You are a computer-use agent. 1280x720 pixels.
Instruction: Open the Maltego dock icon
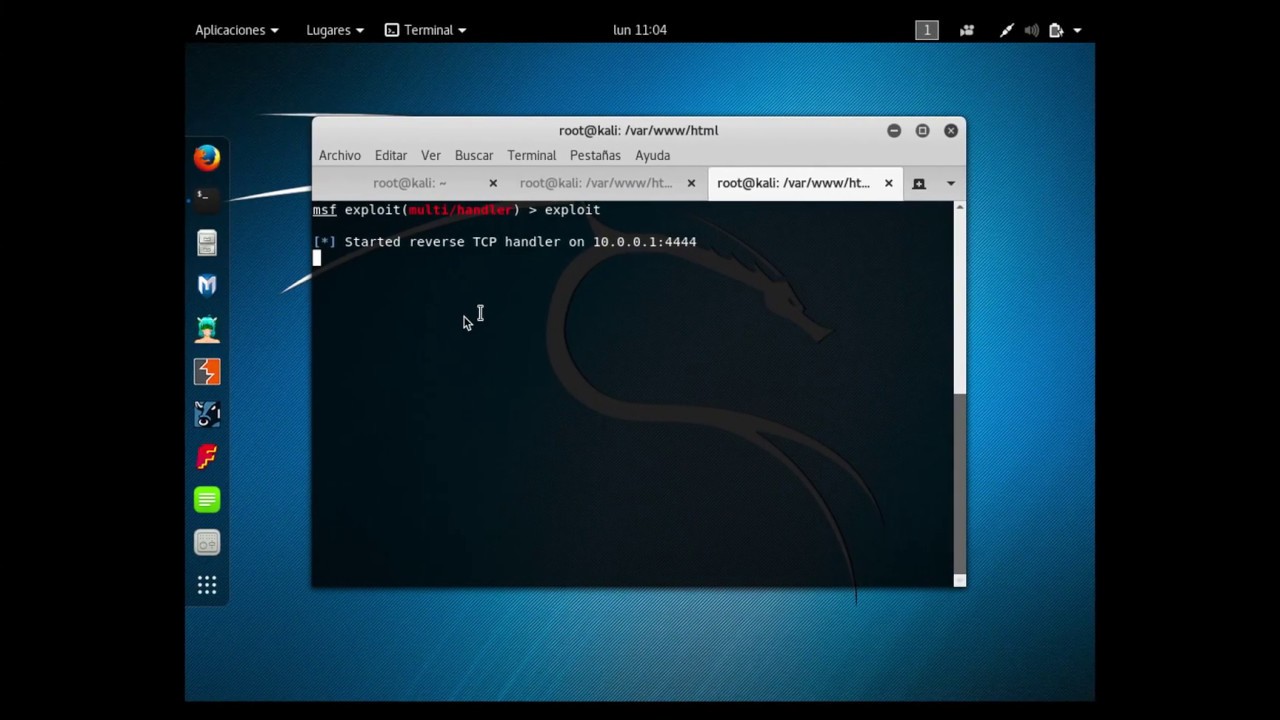pos(207,414)
